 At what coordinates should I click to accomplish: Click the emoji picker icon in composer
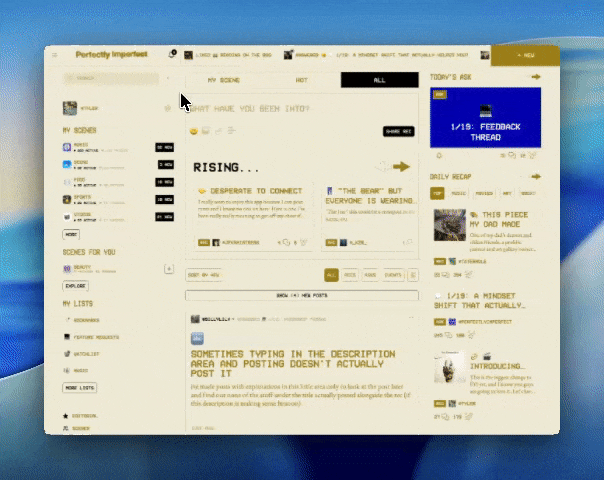(x=194, y=131)
